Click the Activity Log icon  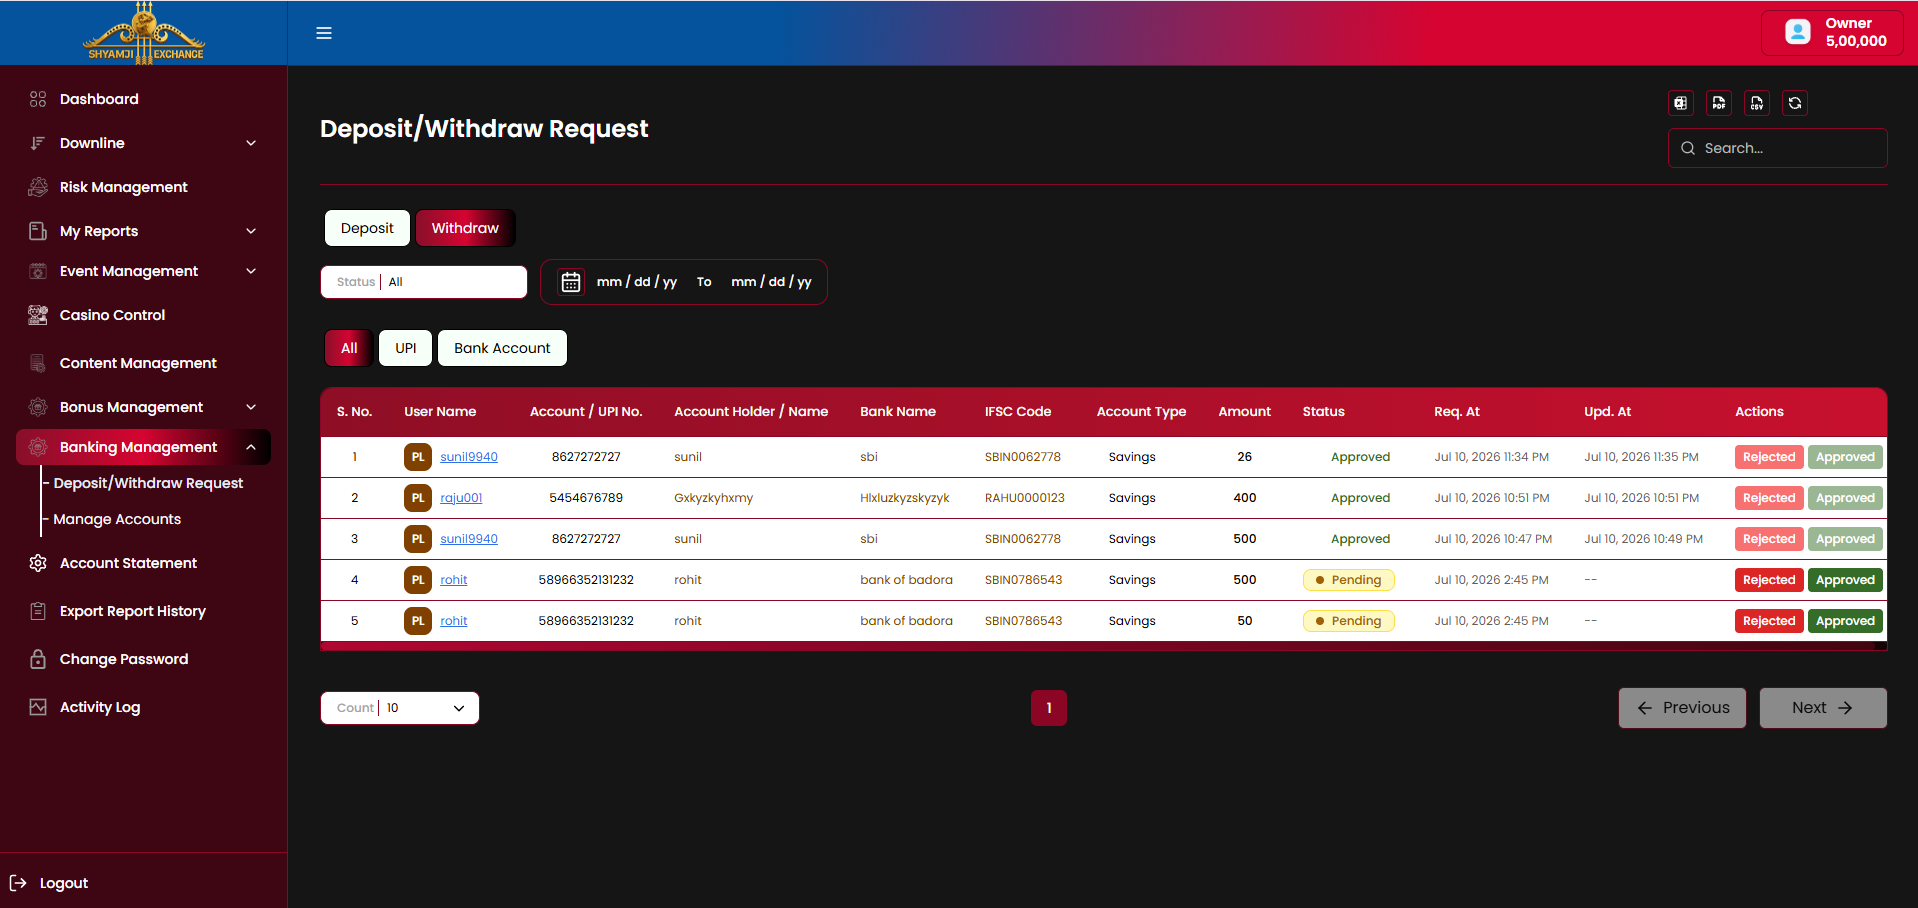point(38,707)
